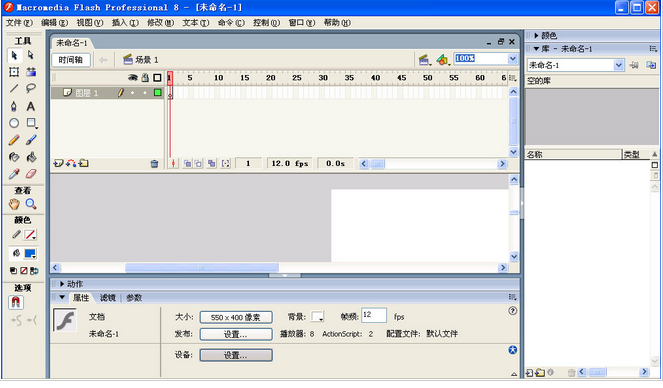Click the Black and White icon

pyautogui.click(x=13, y=271)
